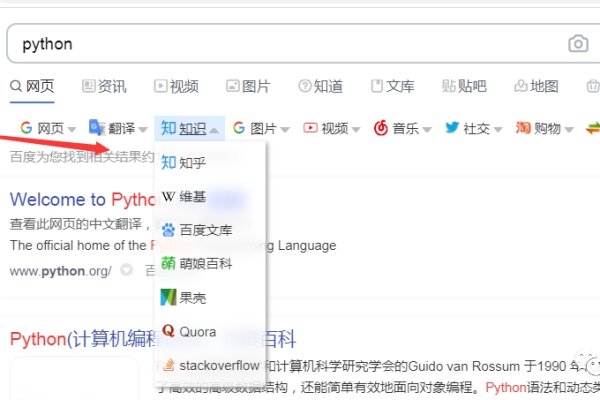Switch to the 地图 tab
The image size is (600, 400).
point(536,86)
